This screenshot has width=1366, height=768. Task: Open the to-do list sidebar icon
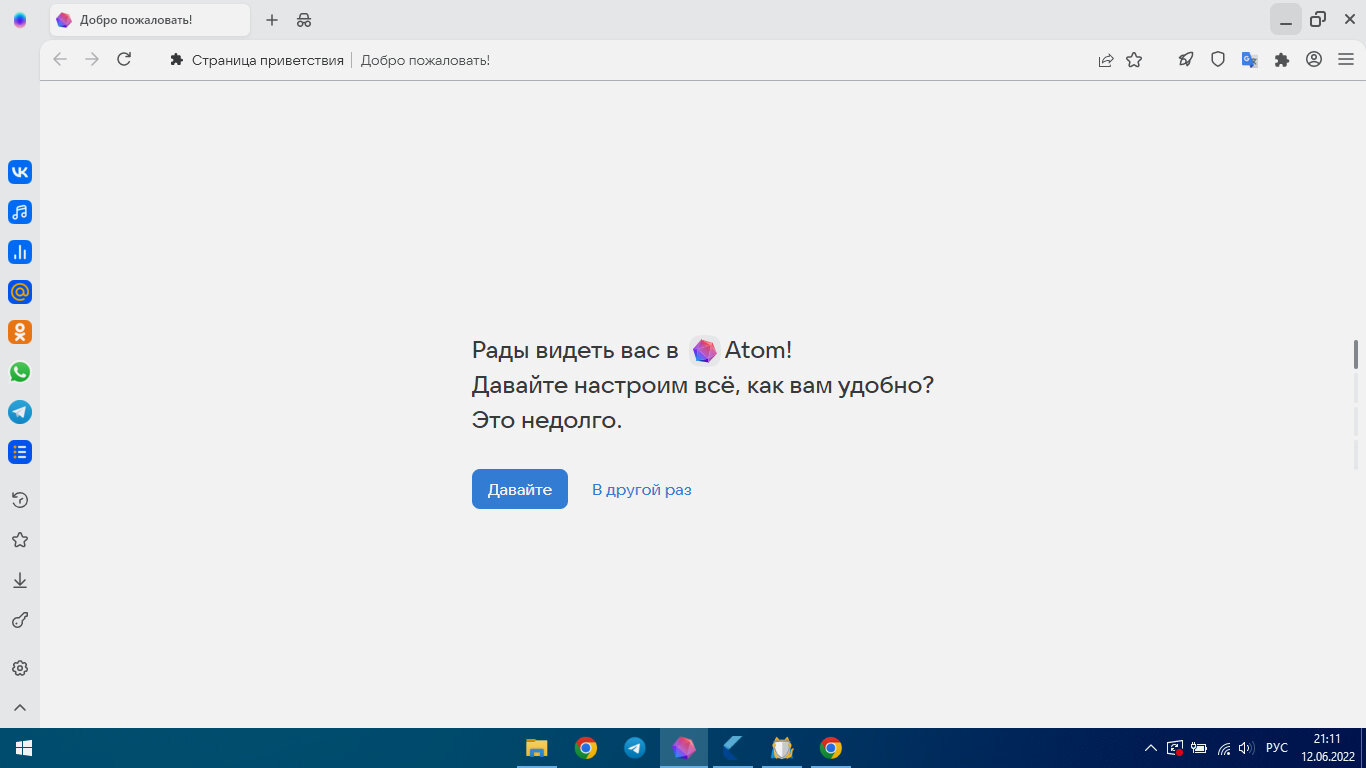(20, 452)
